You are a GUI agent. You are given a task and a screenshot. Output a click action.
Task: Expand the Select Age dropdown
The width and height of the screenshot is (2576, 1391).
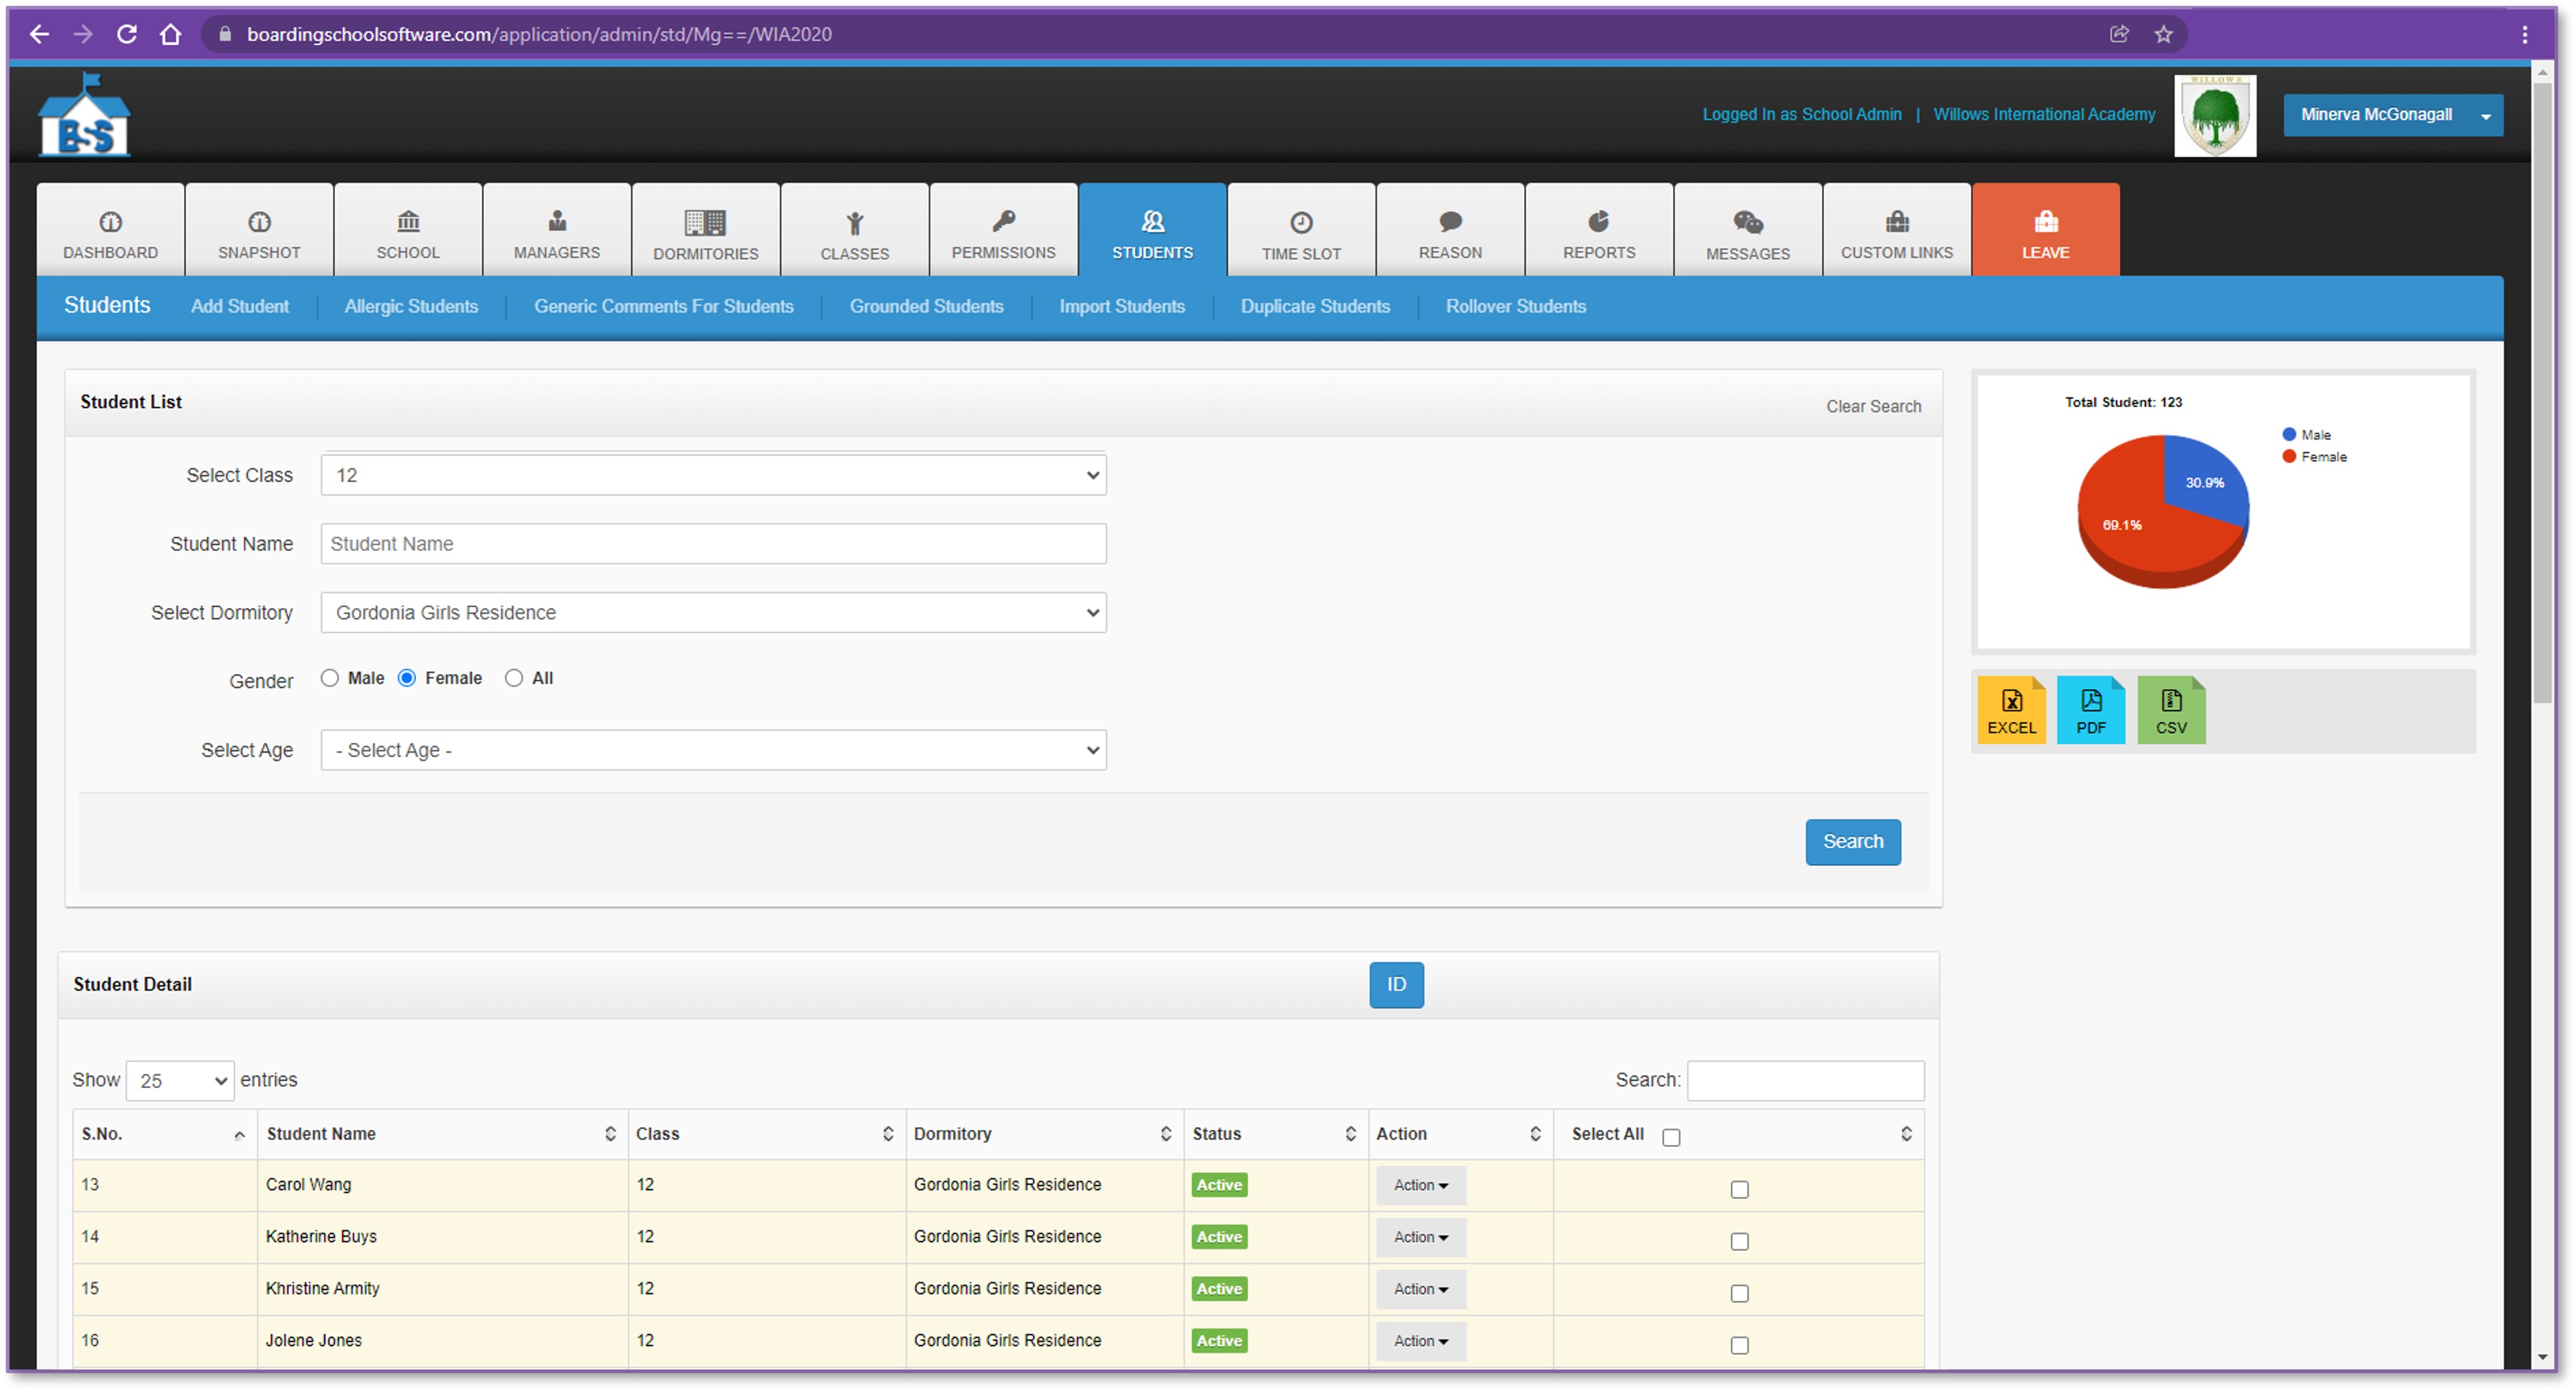[x=712, y=750]
